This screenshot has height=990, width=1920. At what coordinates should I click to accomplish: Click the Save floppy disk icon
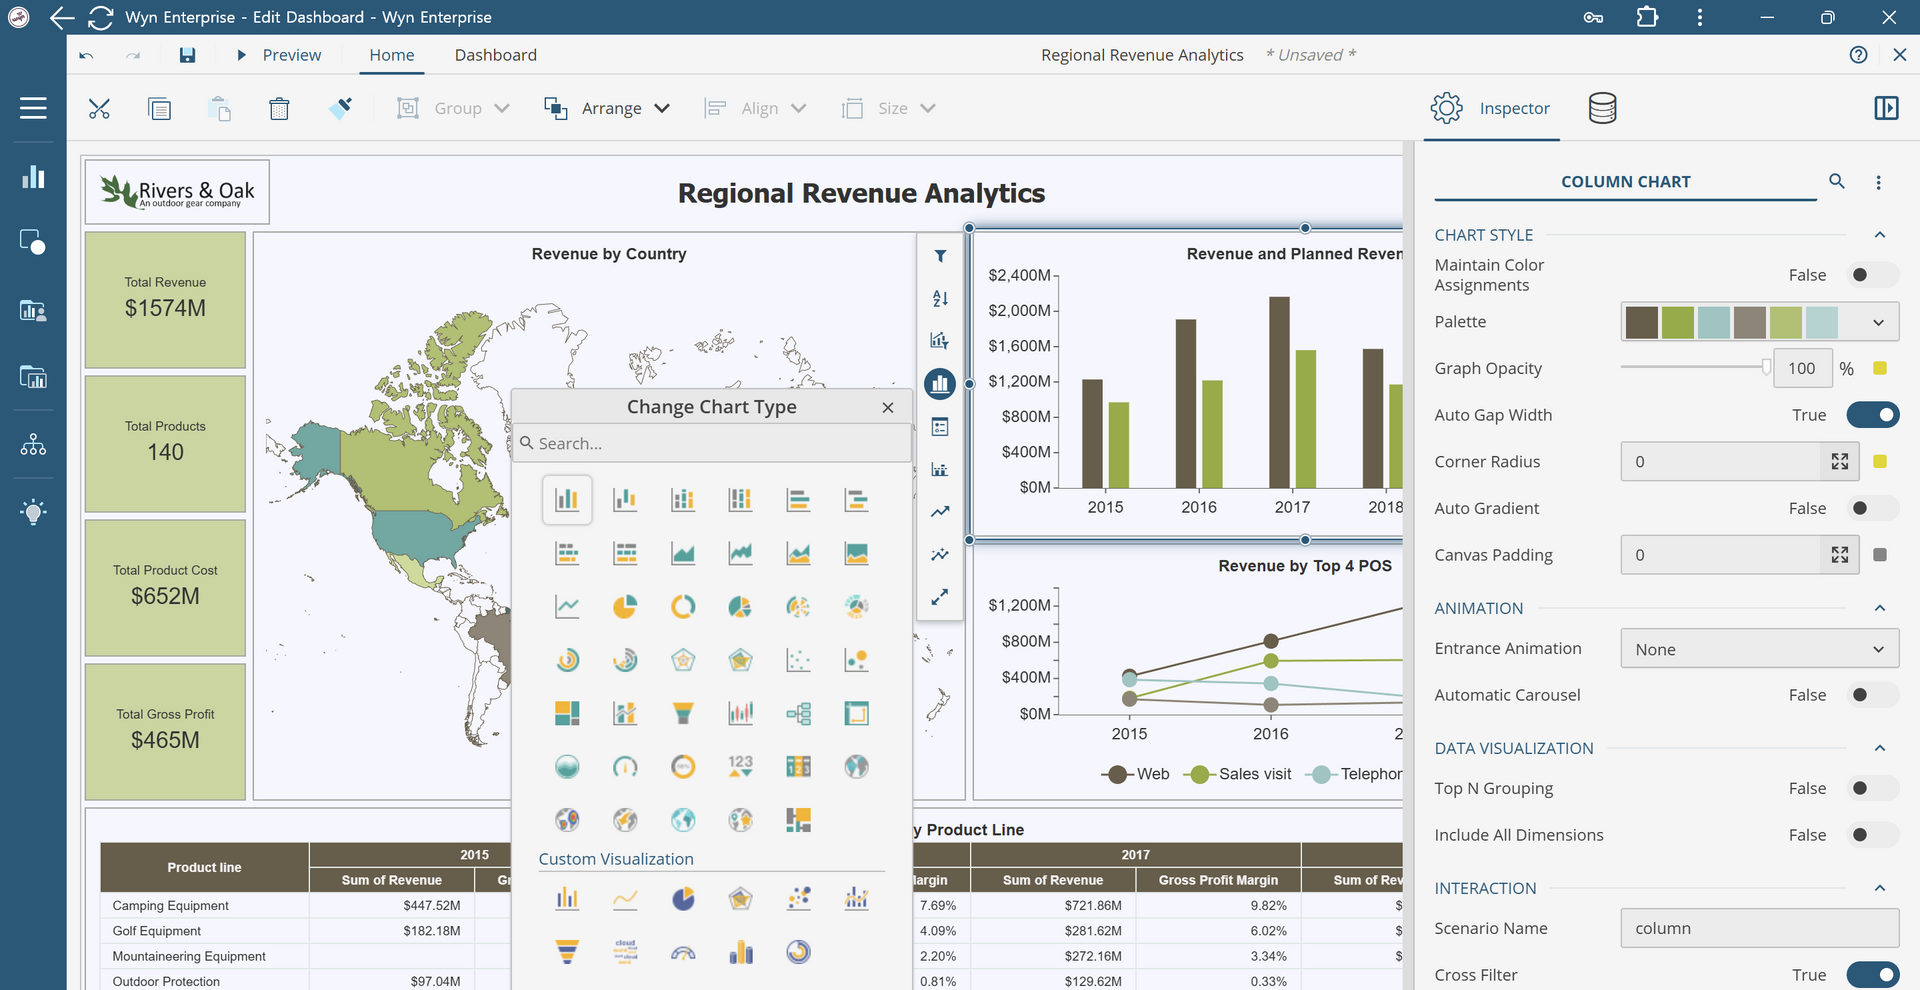tap(187, 55)
